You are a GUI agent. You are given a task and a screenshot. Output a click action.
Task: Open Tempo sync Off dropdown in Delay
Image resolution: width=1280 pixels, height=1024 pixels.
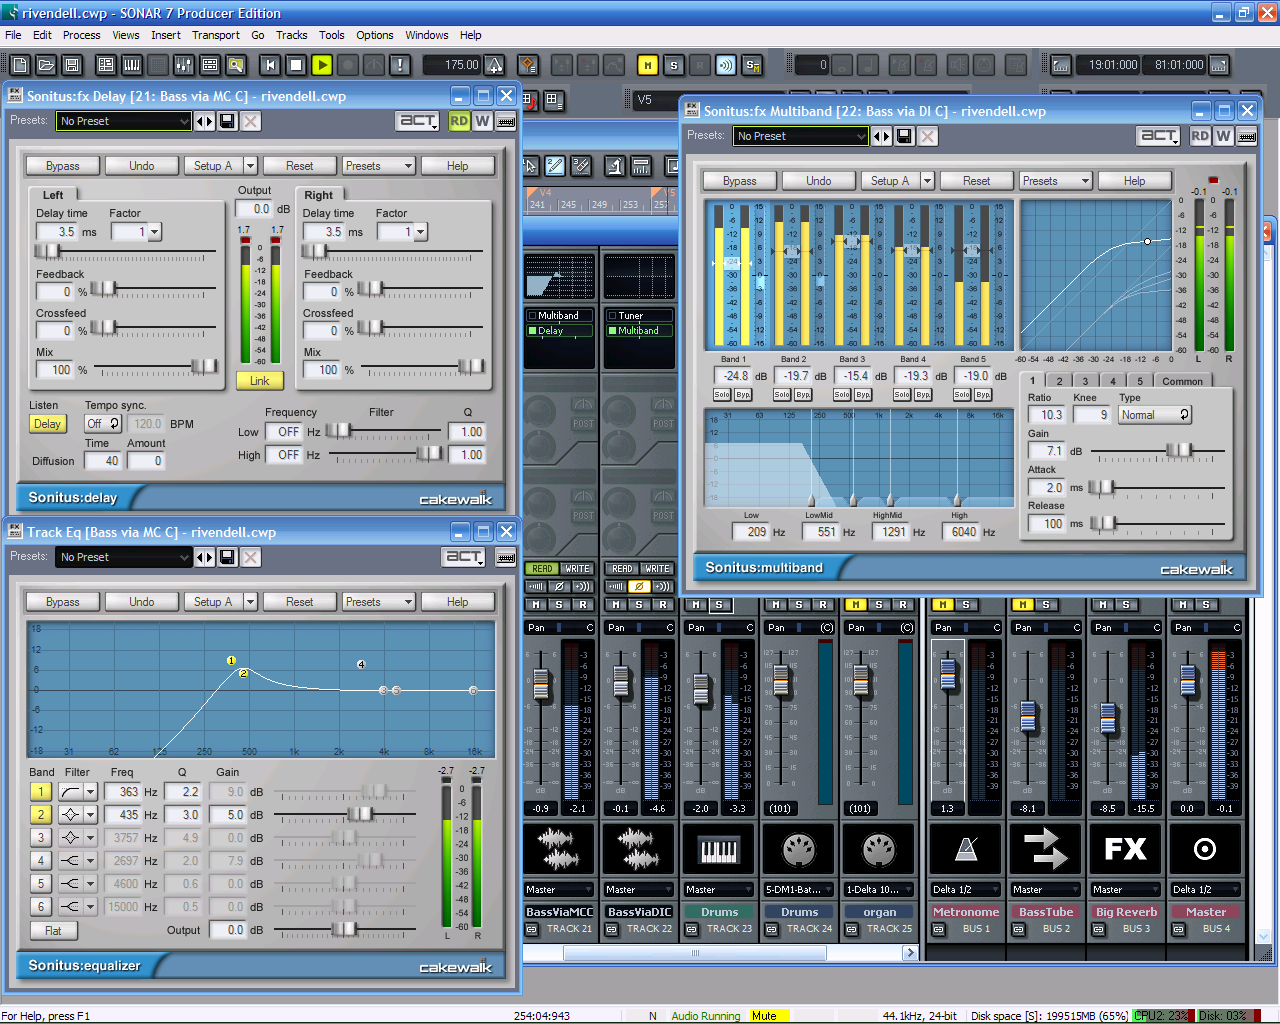(103, 423)
